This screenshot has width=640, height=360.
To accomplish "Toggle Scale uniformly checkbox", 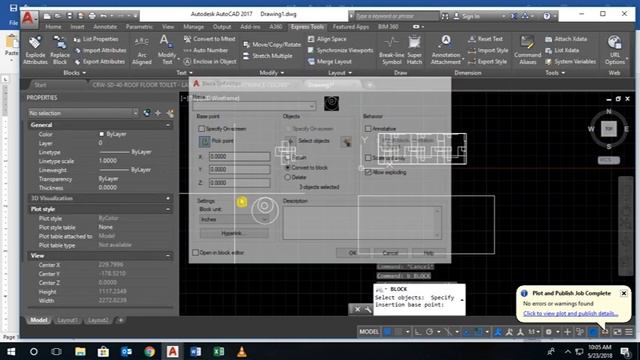I will (368, 158).
